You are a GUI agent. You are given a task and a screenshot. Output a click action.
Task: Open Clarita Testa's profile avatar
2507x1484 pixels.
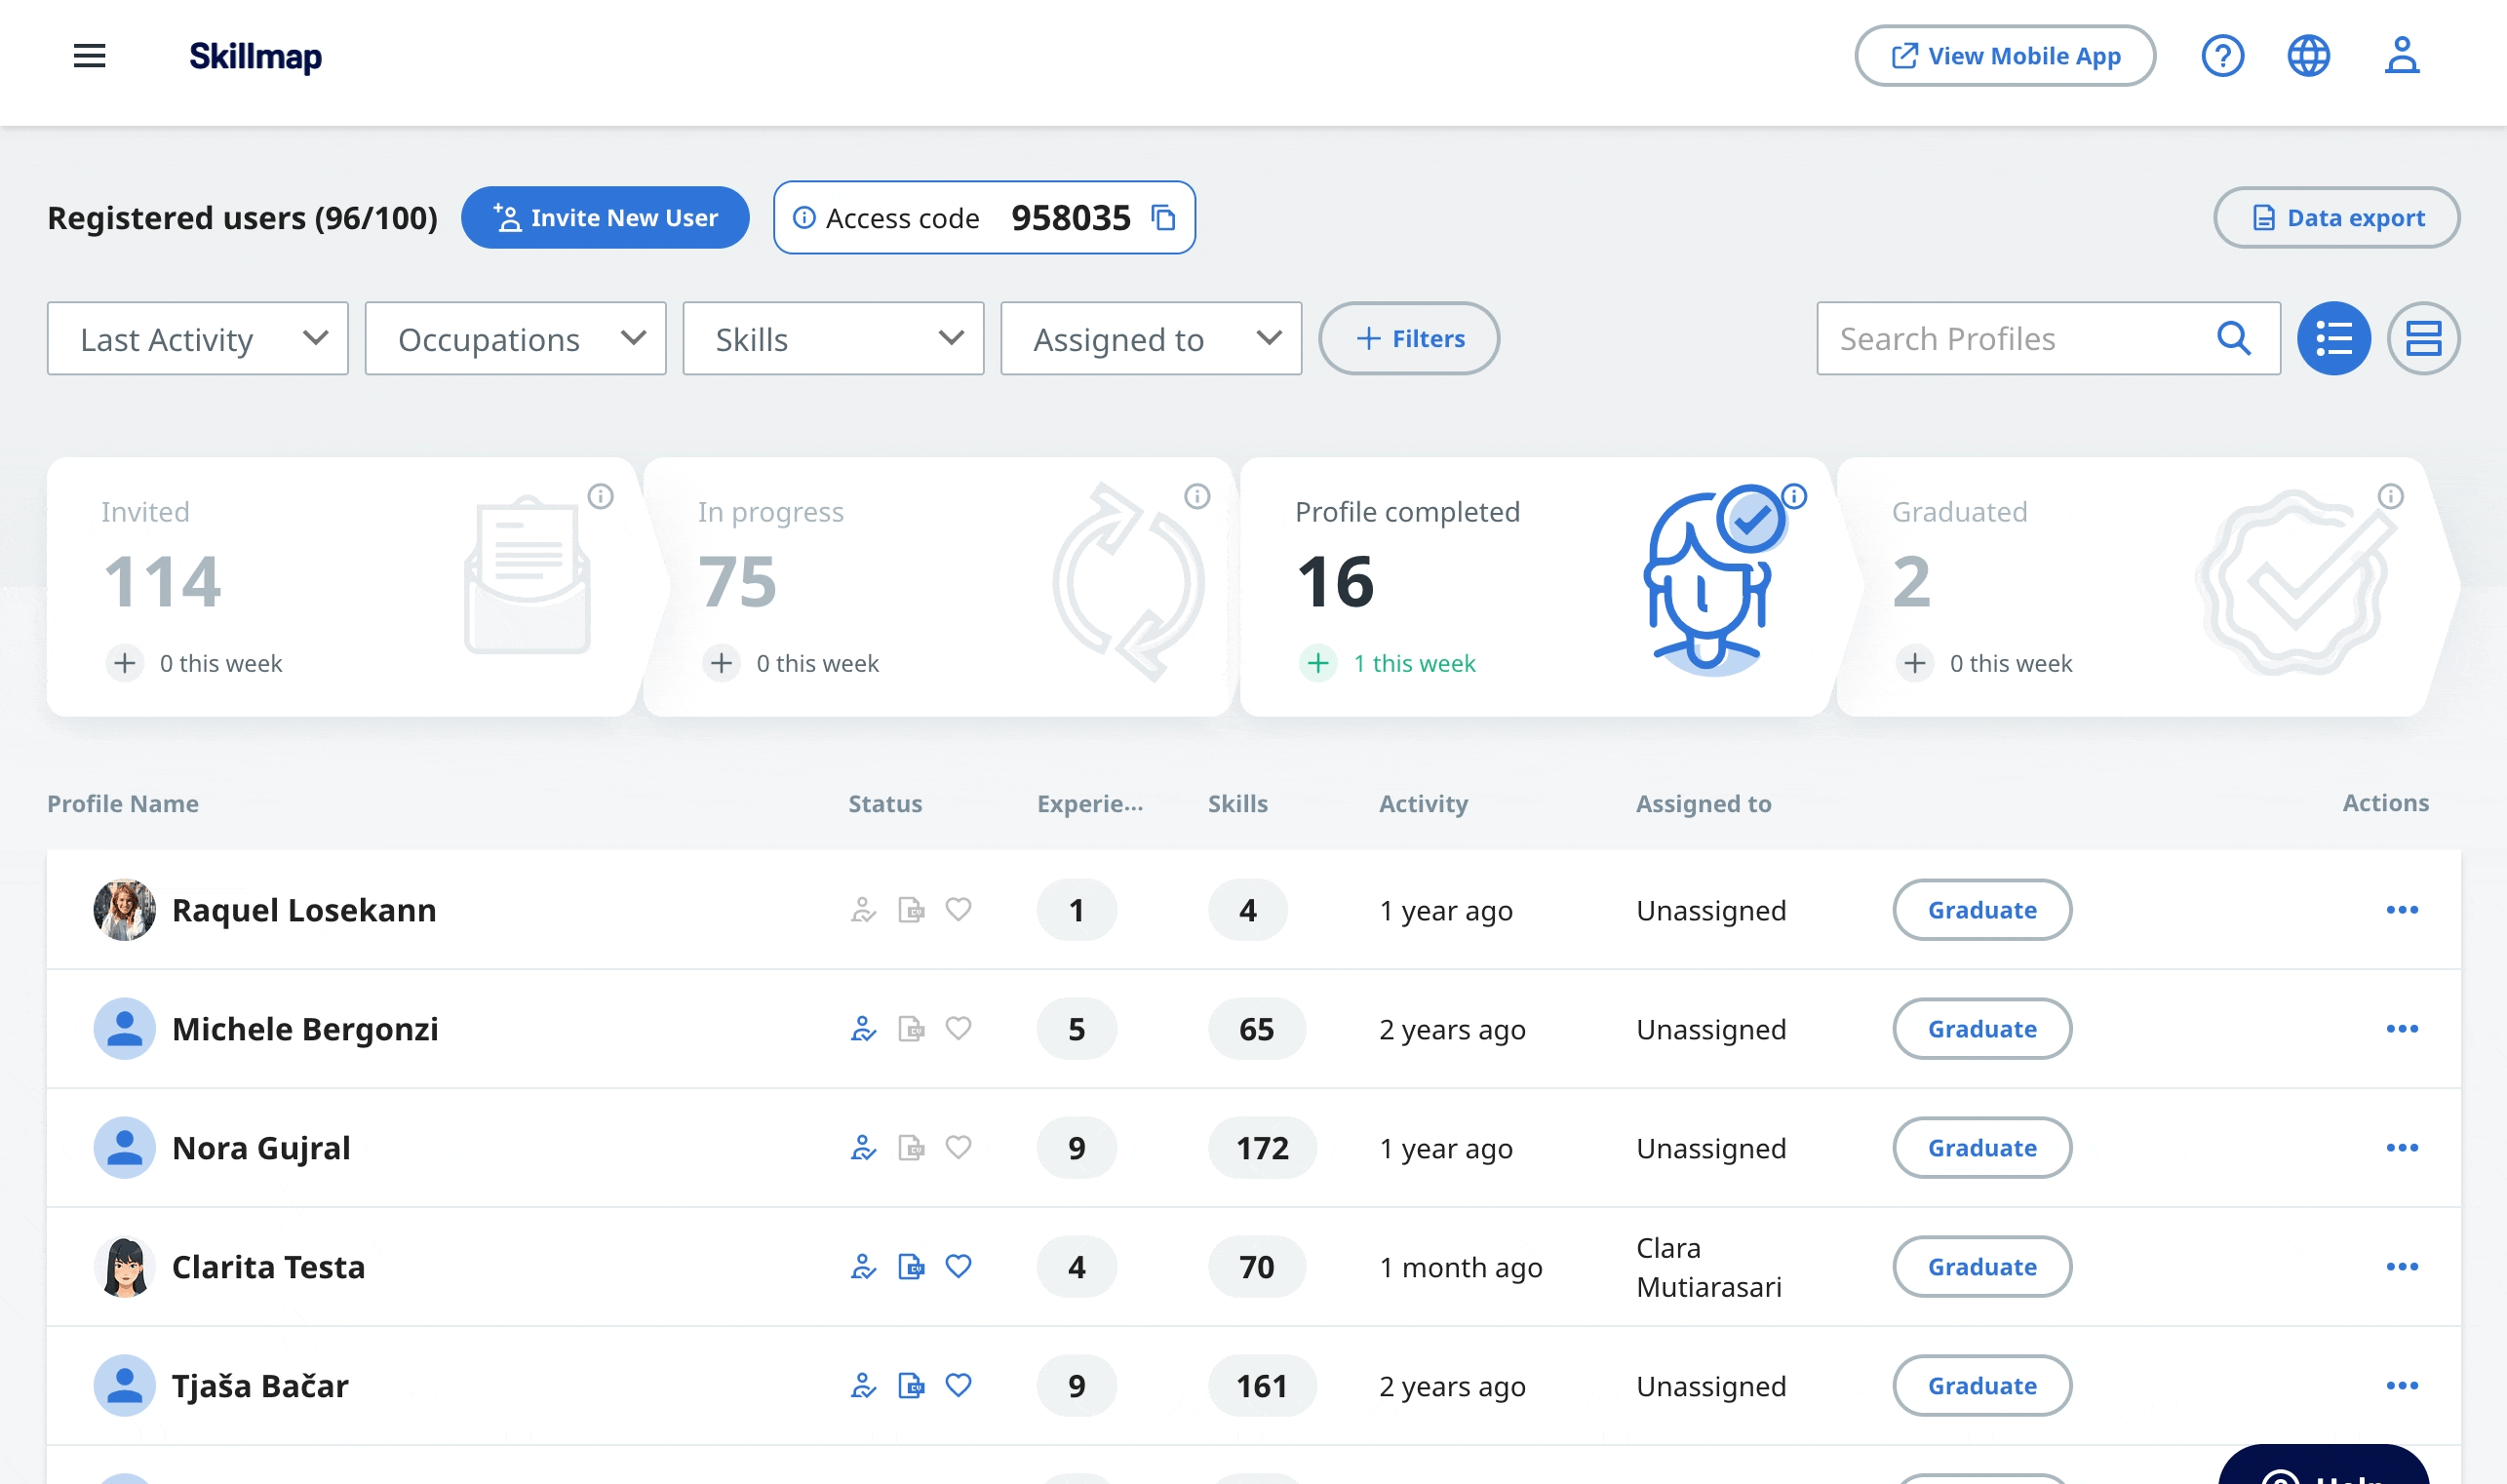point(125,1267)
